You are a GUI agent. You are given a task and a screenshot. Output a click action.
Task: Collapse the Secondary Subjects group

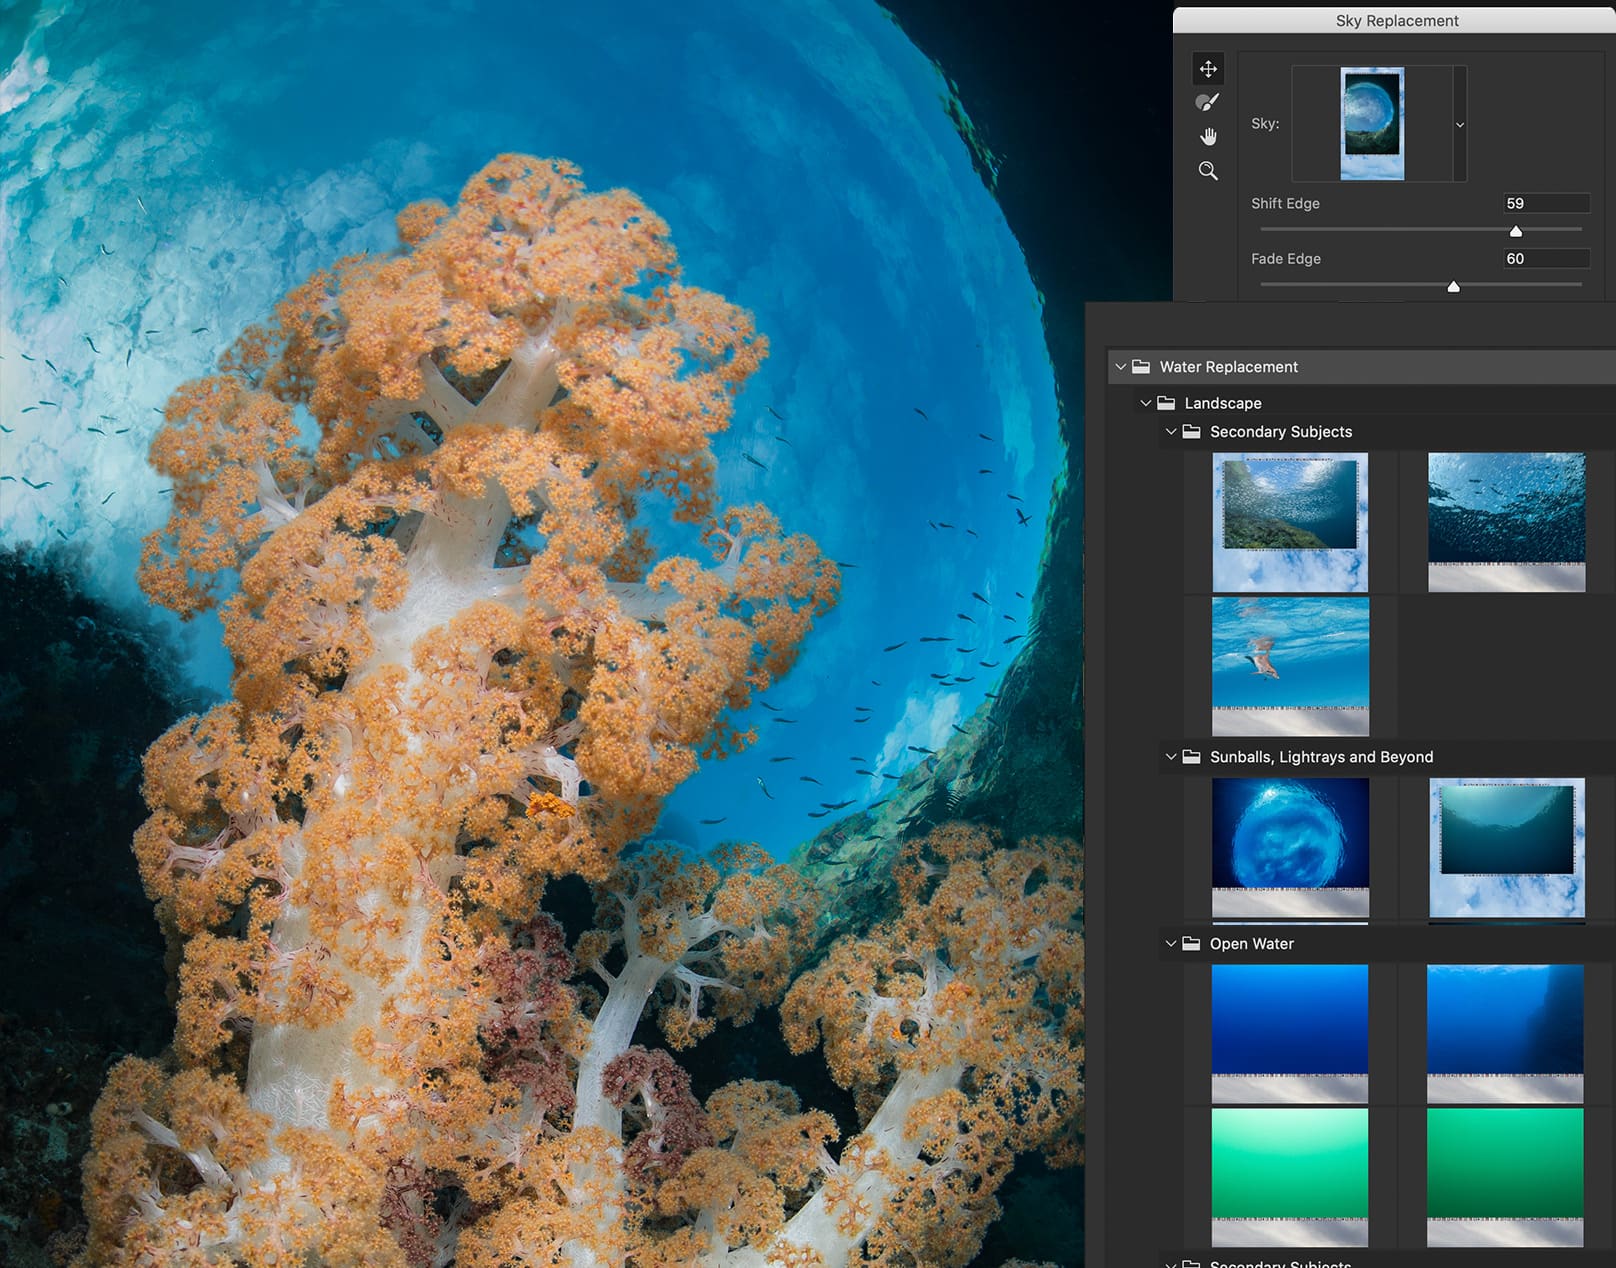[1171, 432]
